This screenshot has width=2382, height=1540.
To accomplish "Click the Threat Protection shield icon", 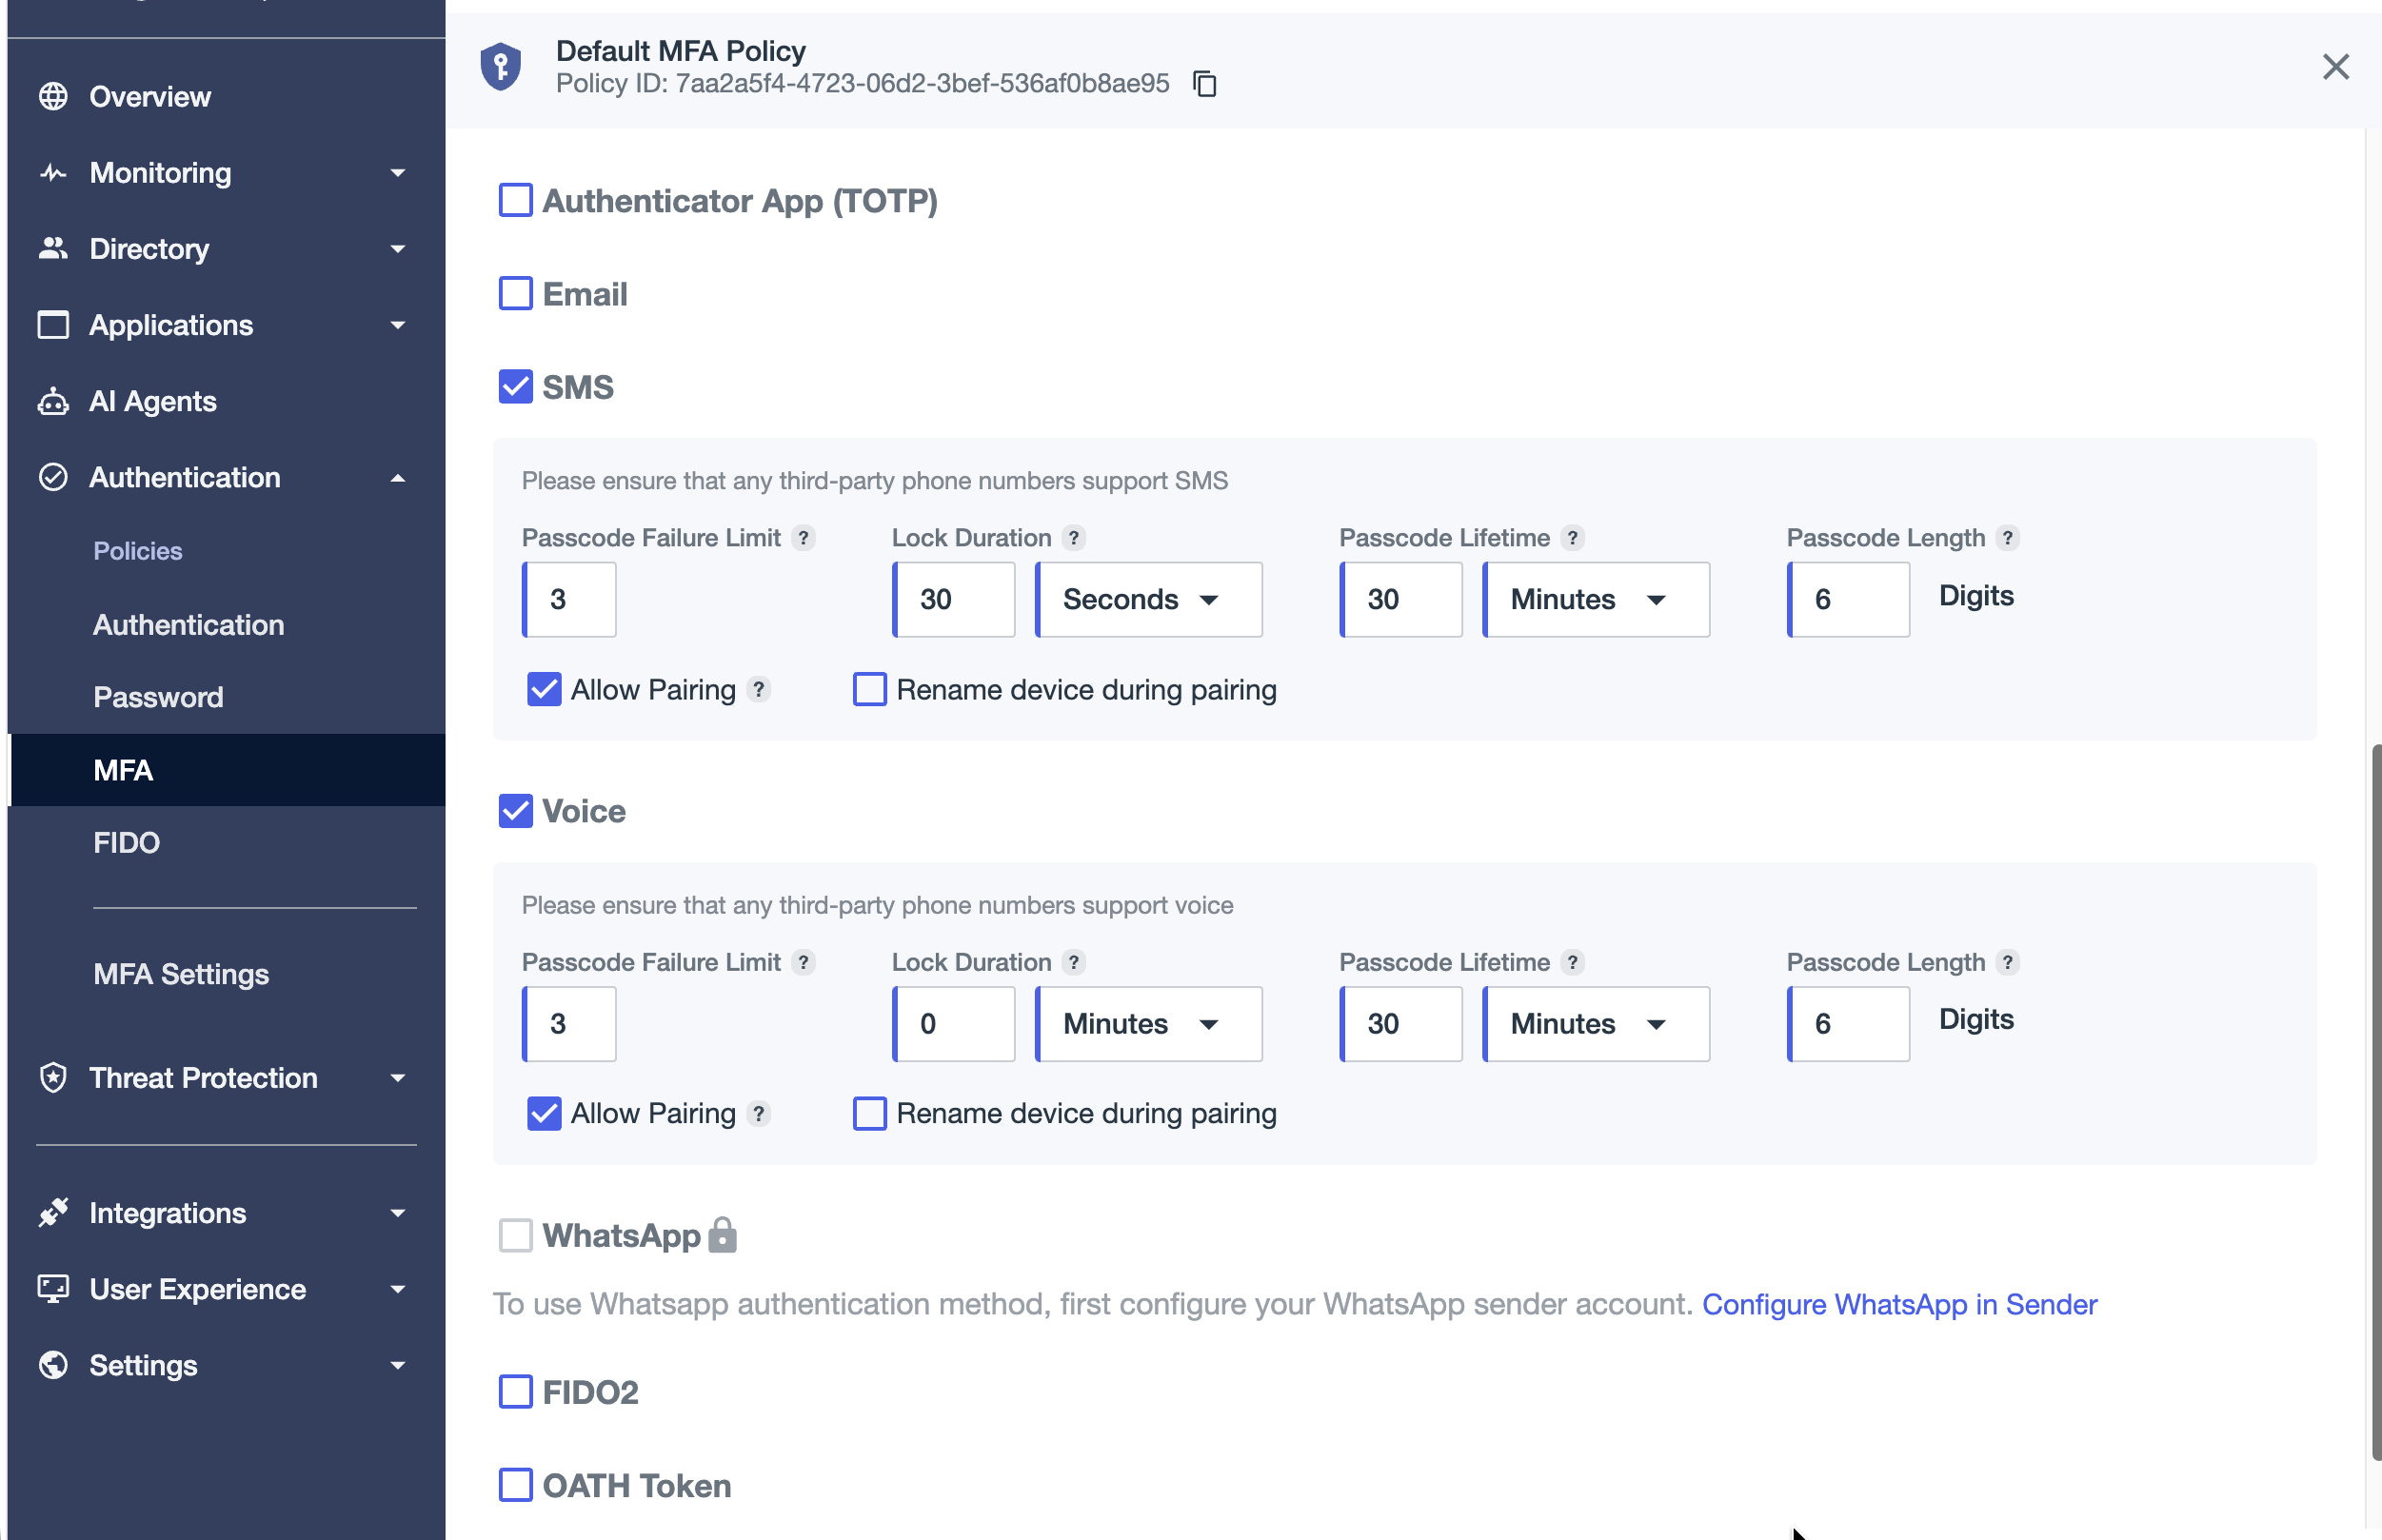I will [53, 1078].
